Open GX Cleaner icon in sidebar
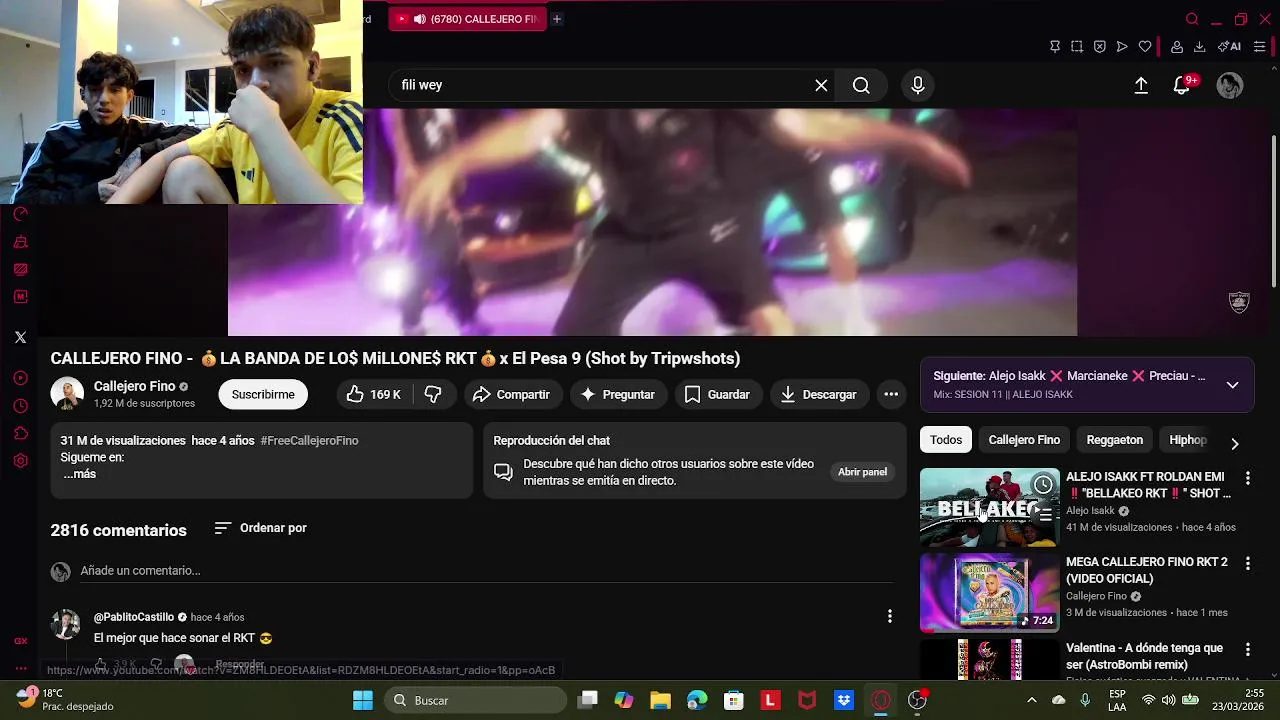Image resolution: width=1280 pixels, height=720 pixels. (20, 242)
